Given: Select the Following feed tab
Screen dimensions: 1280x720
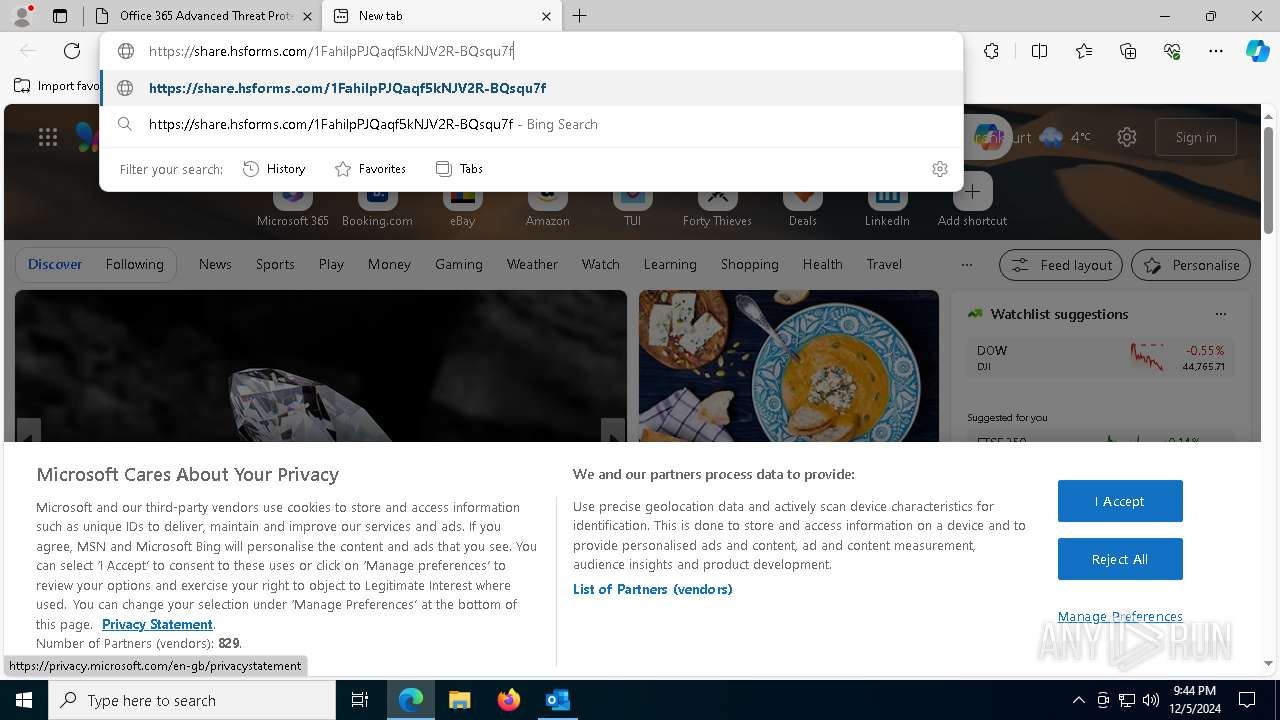Looking at the screenshot, I should (134, 264).
